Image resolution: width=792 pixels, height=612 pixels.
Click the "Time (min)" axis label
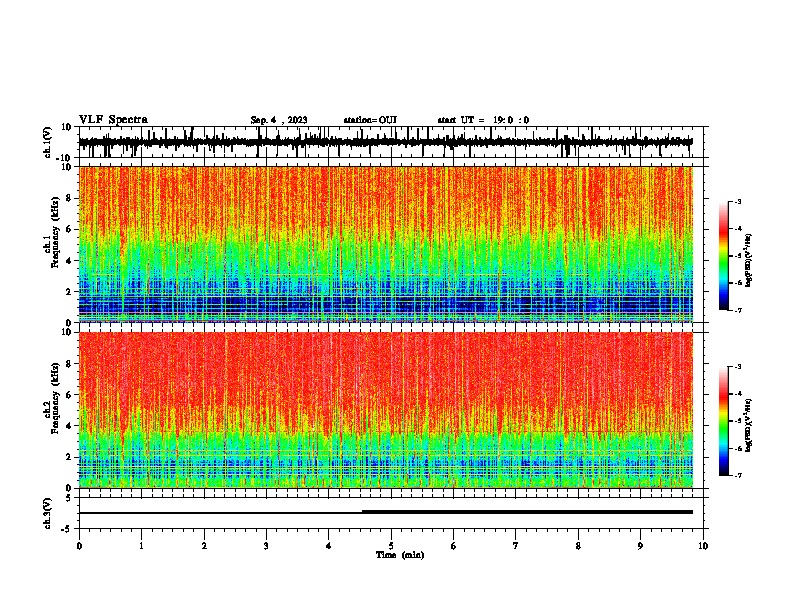tap(400, 555)
